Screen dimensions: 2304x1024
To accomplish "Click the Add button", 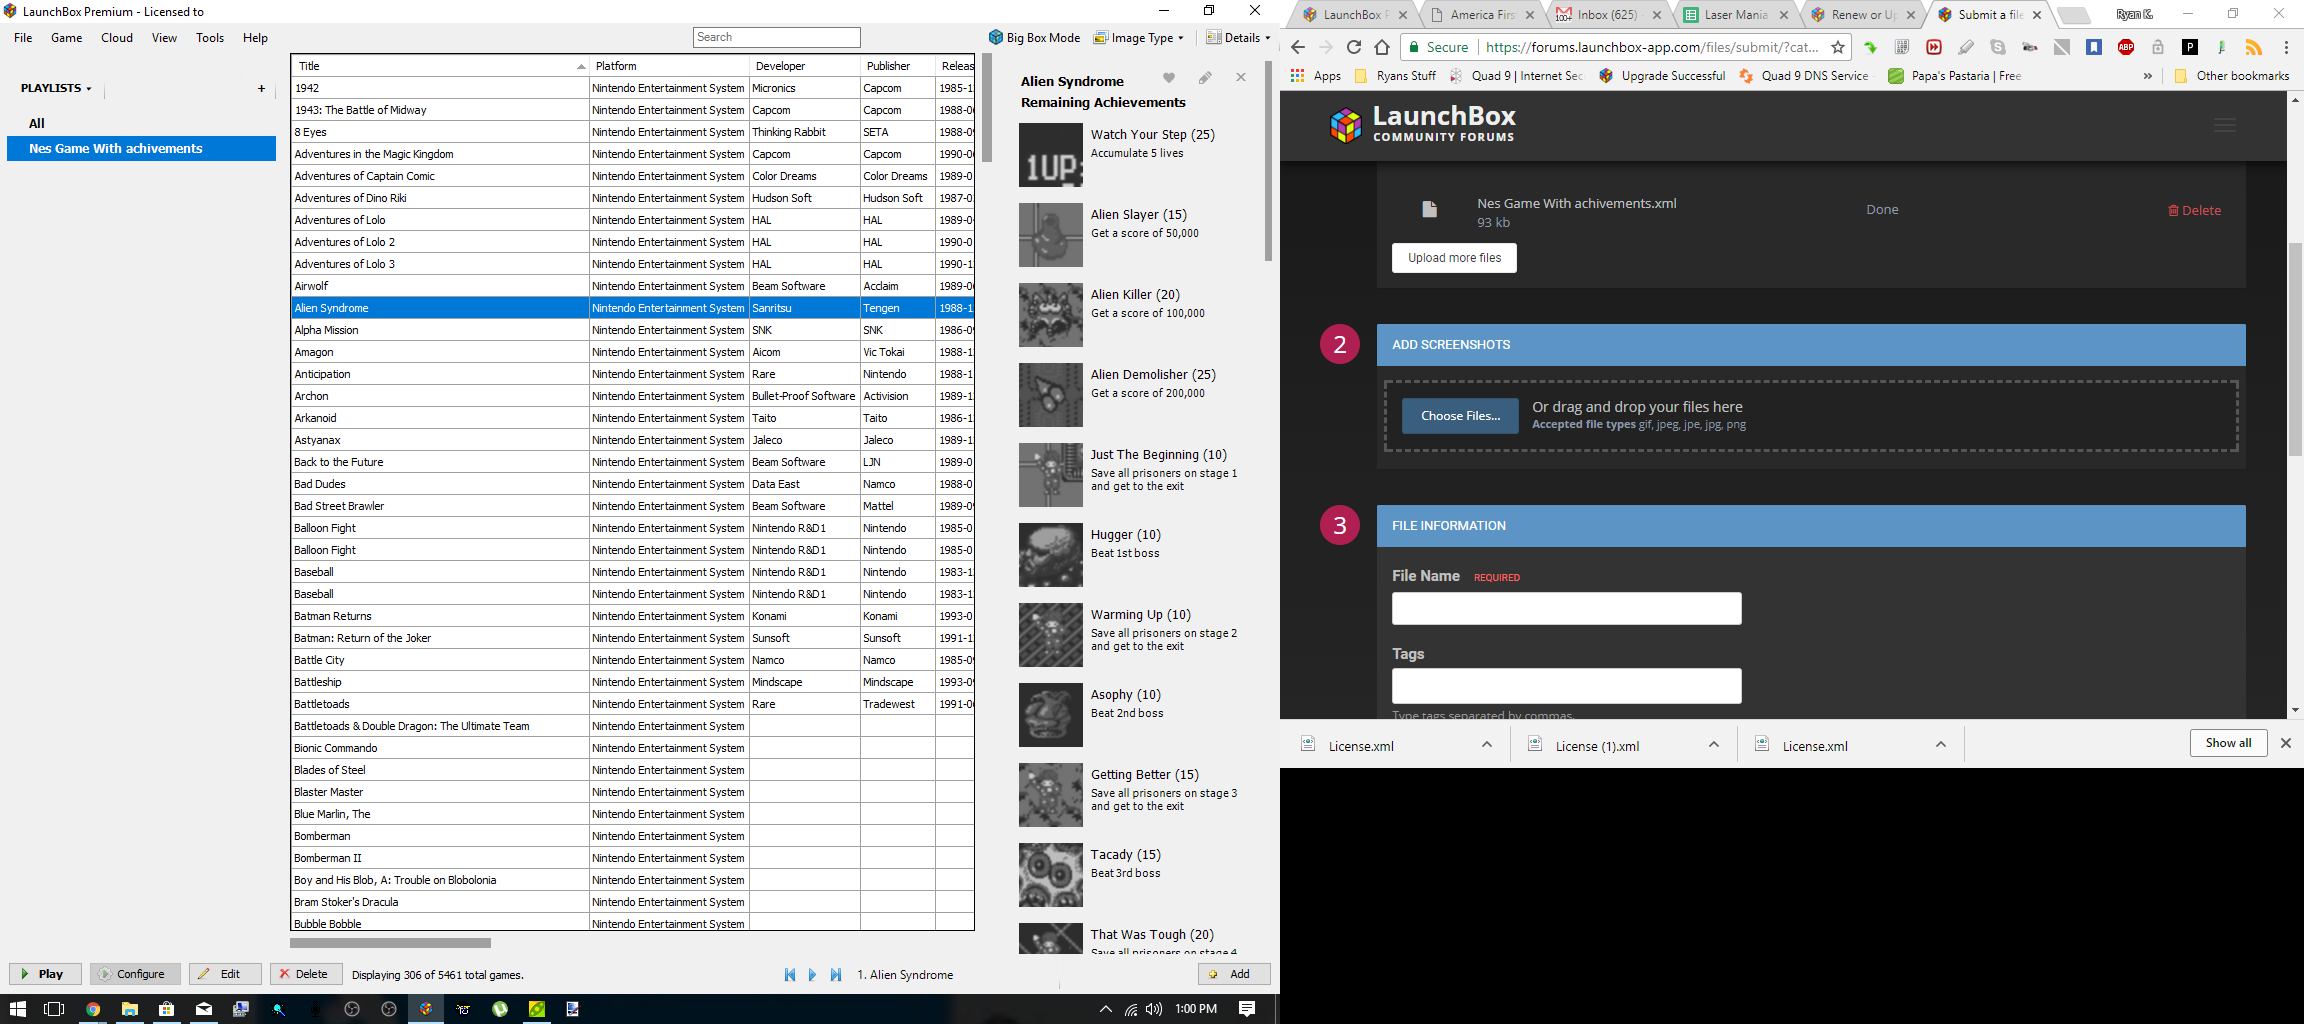I will pyautogui.click(x=1234, y=974).
